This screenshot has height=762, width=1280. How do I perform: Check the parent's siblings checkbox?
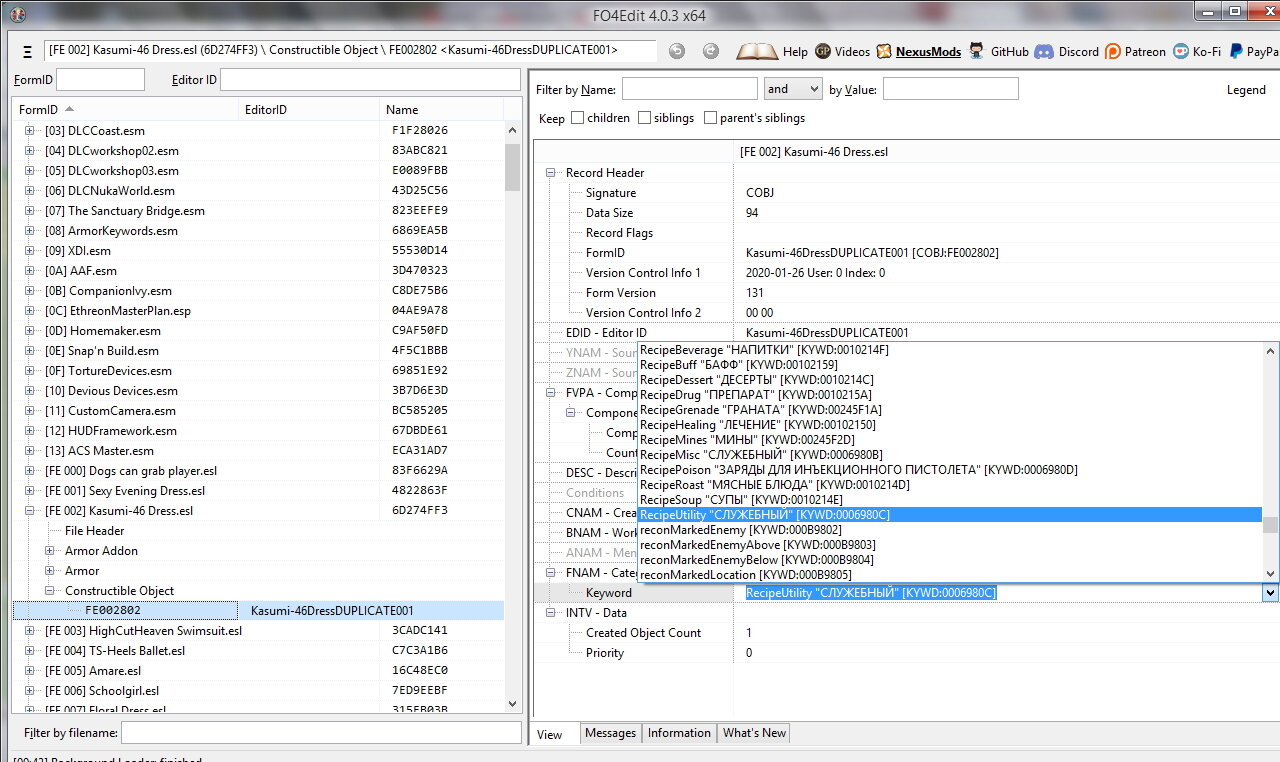coord(710,118)
